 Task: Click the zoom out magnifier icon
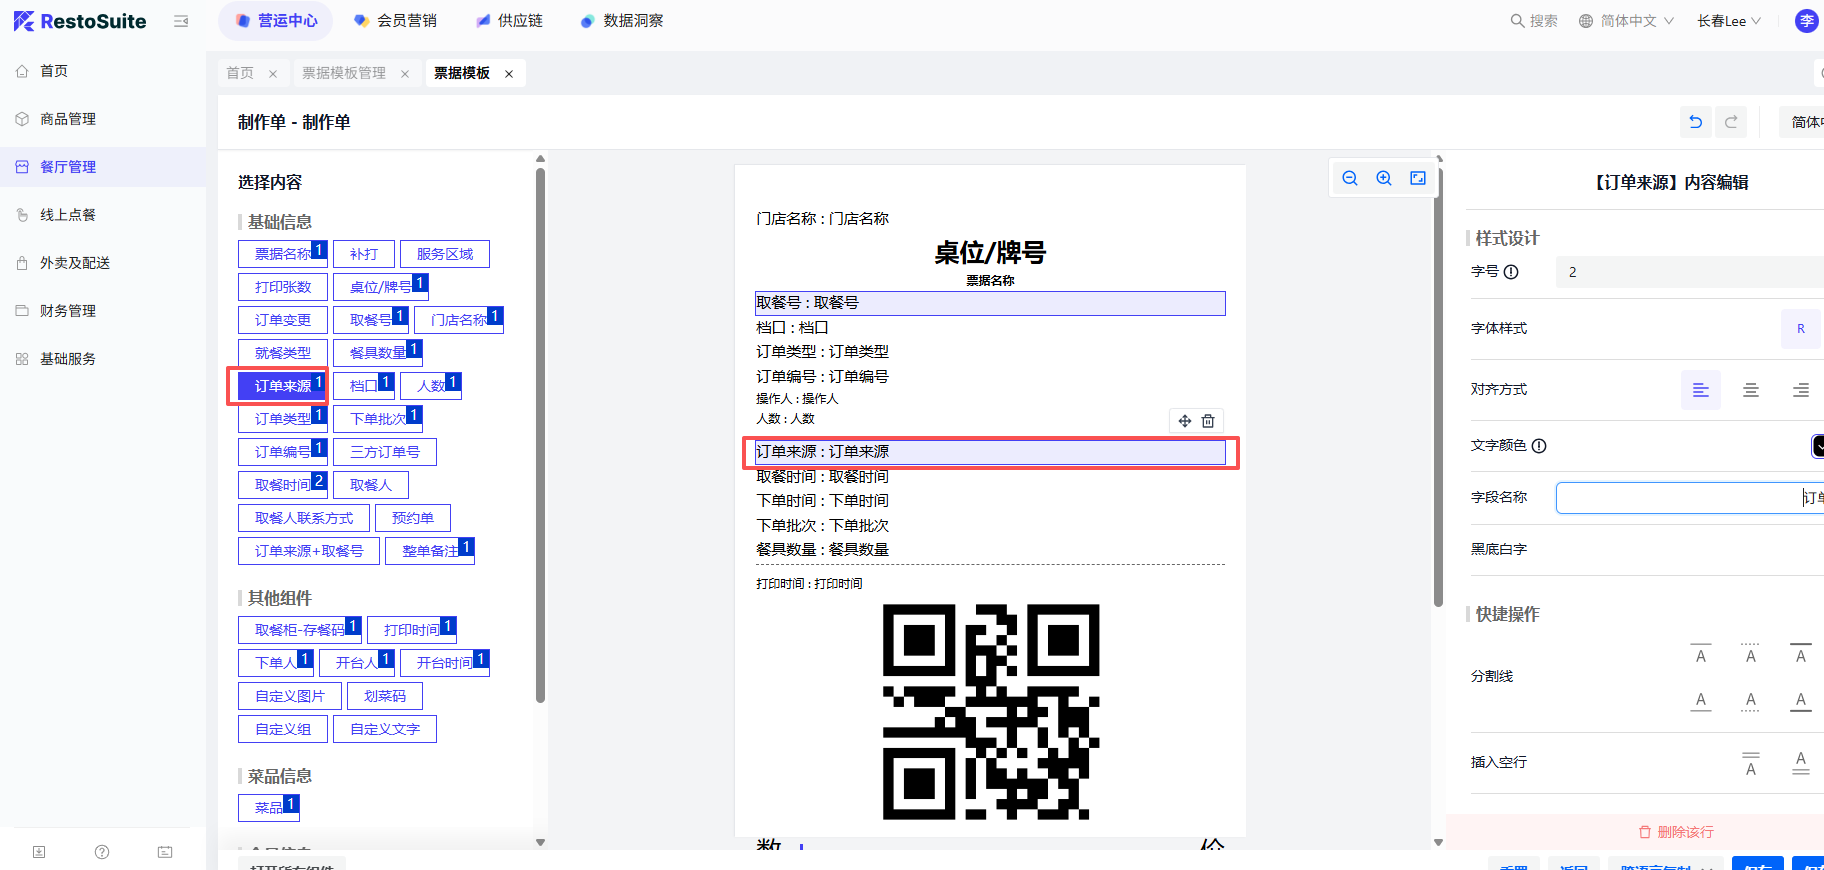pos(1350,178)
